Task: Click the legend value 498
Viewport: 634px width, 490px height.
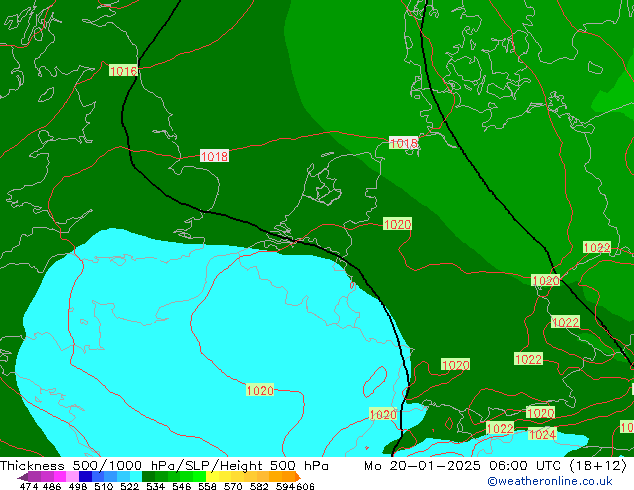Action: pyautogui.click(x=78, y=486)
